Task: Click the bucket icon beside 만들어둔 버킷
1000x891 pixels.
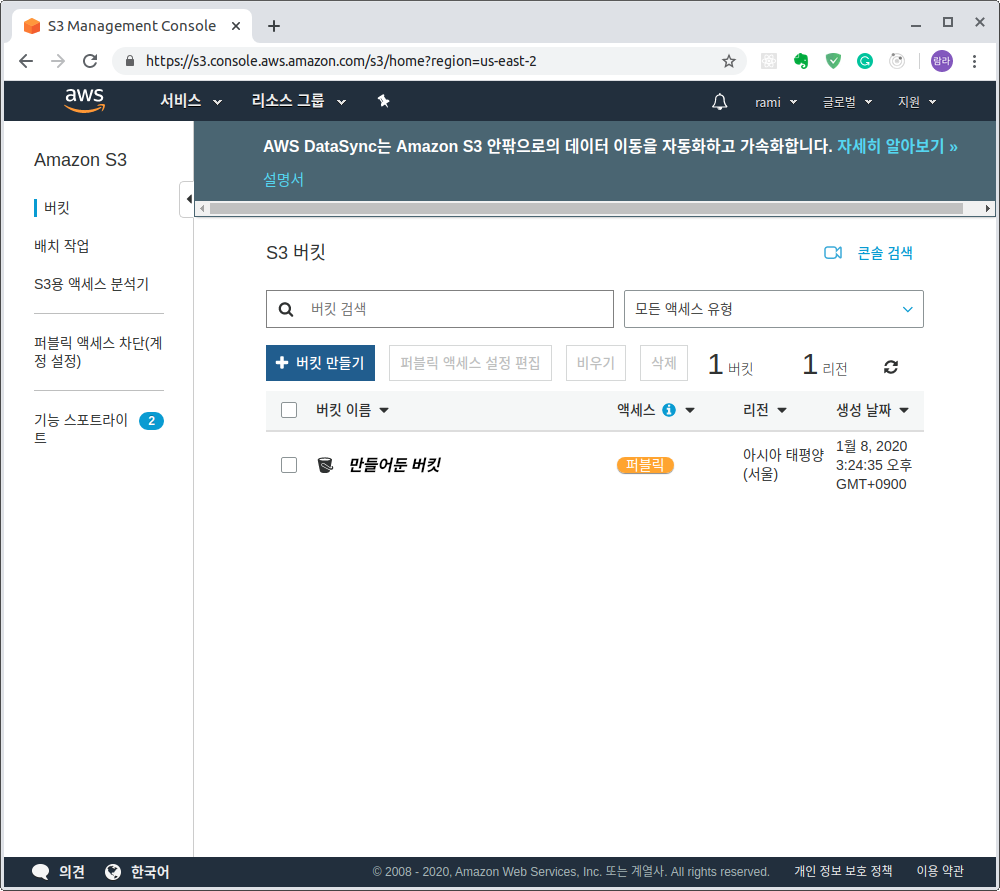Action: tap(325, 465)
